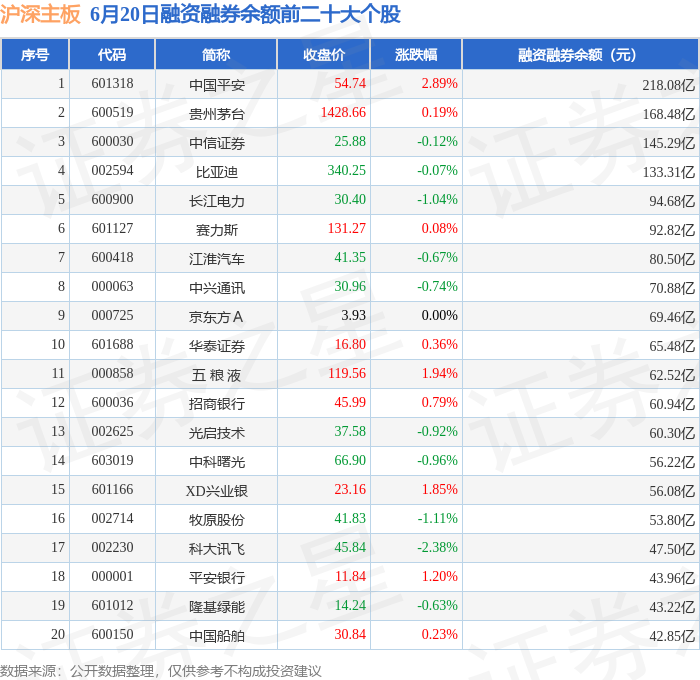
Task: Click change value 2.89%
Action: click(440, 83)
